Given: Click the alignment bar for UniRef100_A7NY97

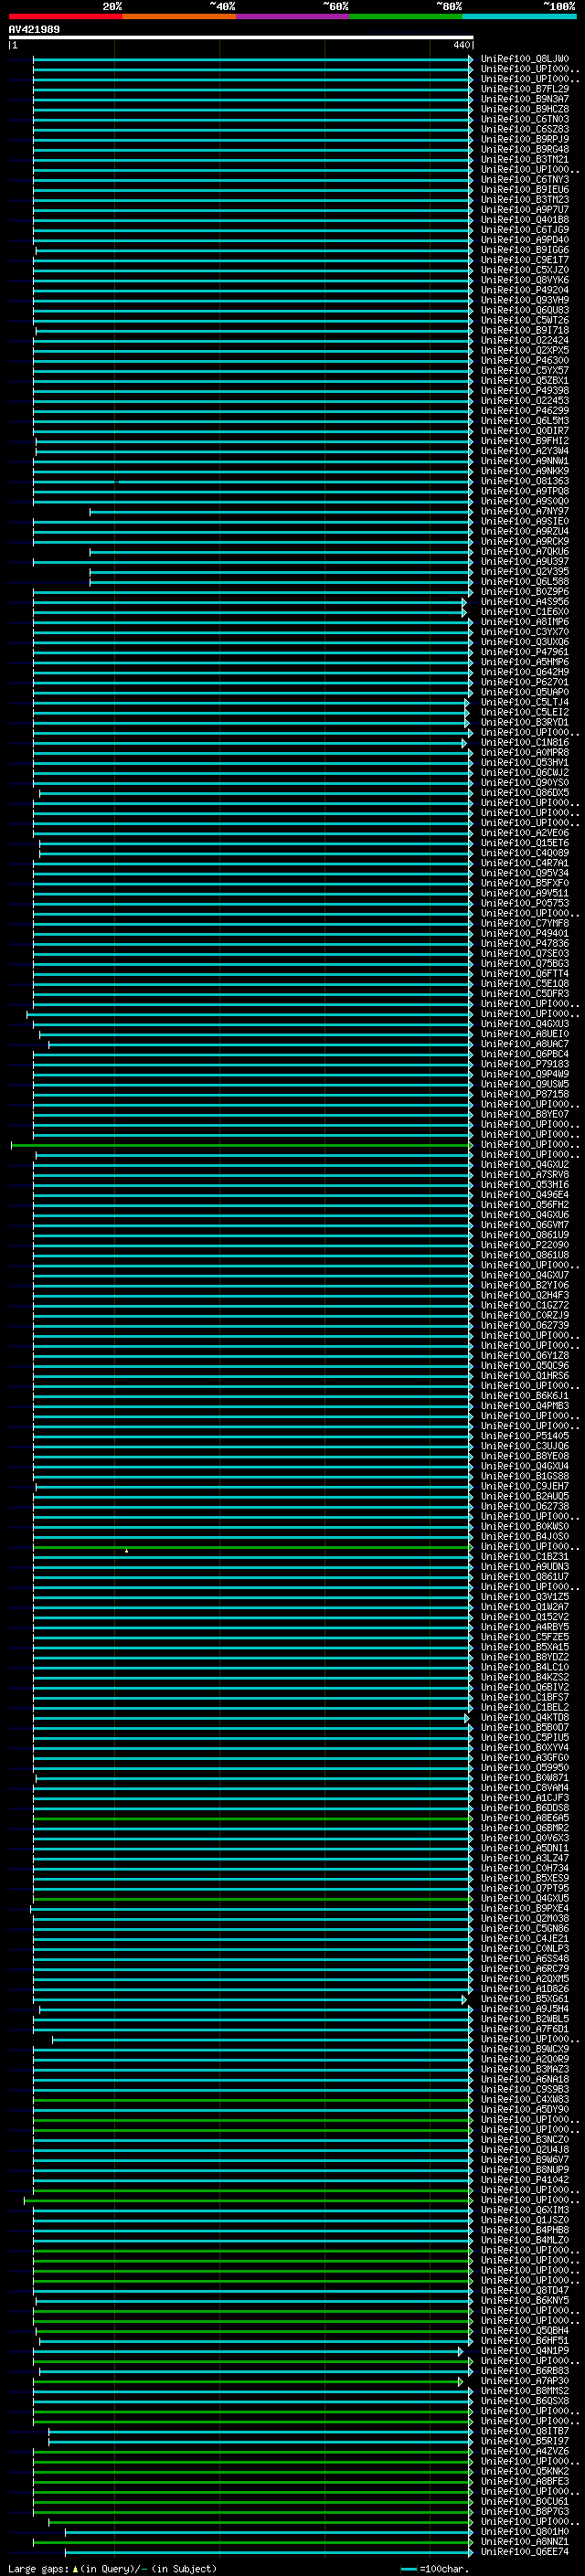Looking at the screenshot, I should (281, 512).
